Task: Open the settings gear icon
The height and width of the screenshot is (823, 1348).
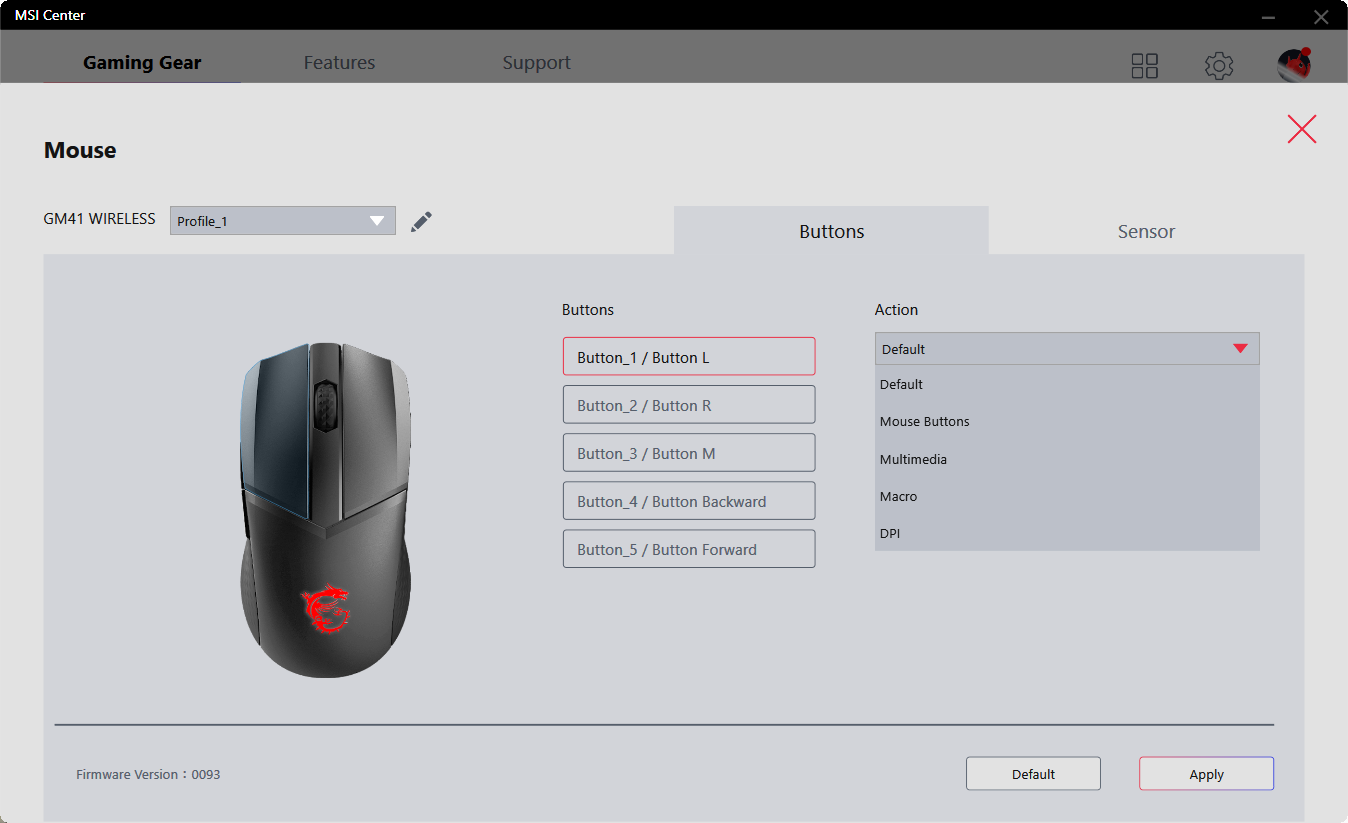Action: click(1219, 66)
